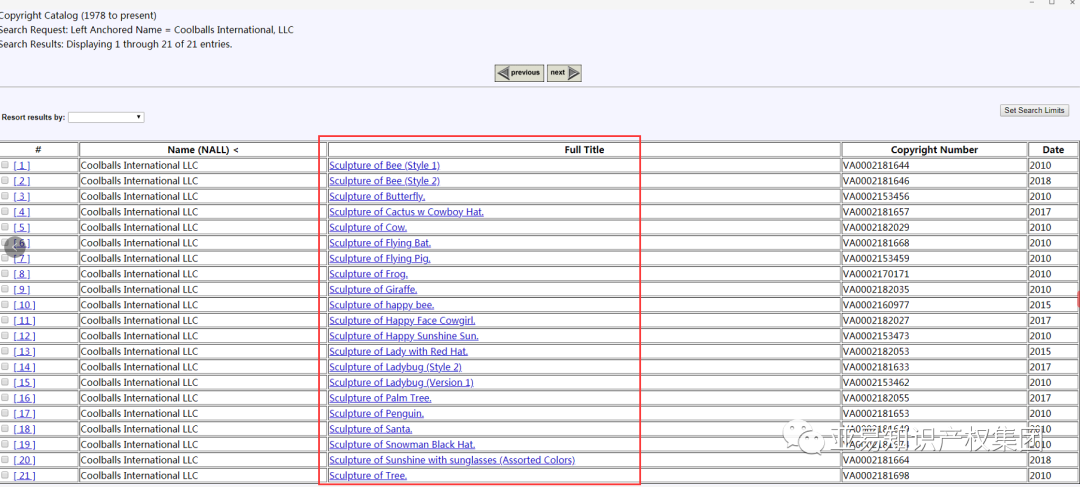Screen dimensions: 1080x487
Task: Tick the checkbox for entry 21
Action: [x=6, y=475]
